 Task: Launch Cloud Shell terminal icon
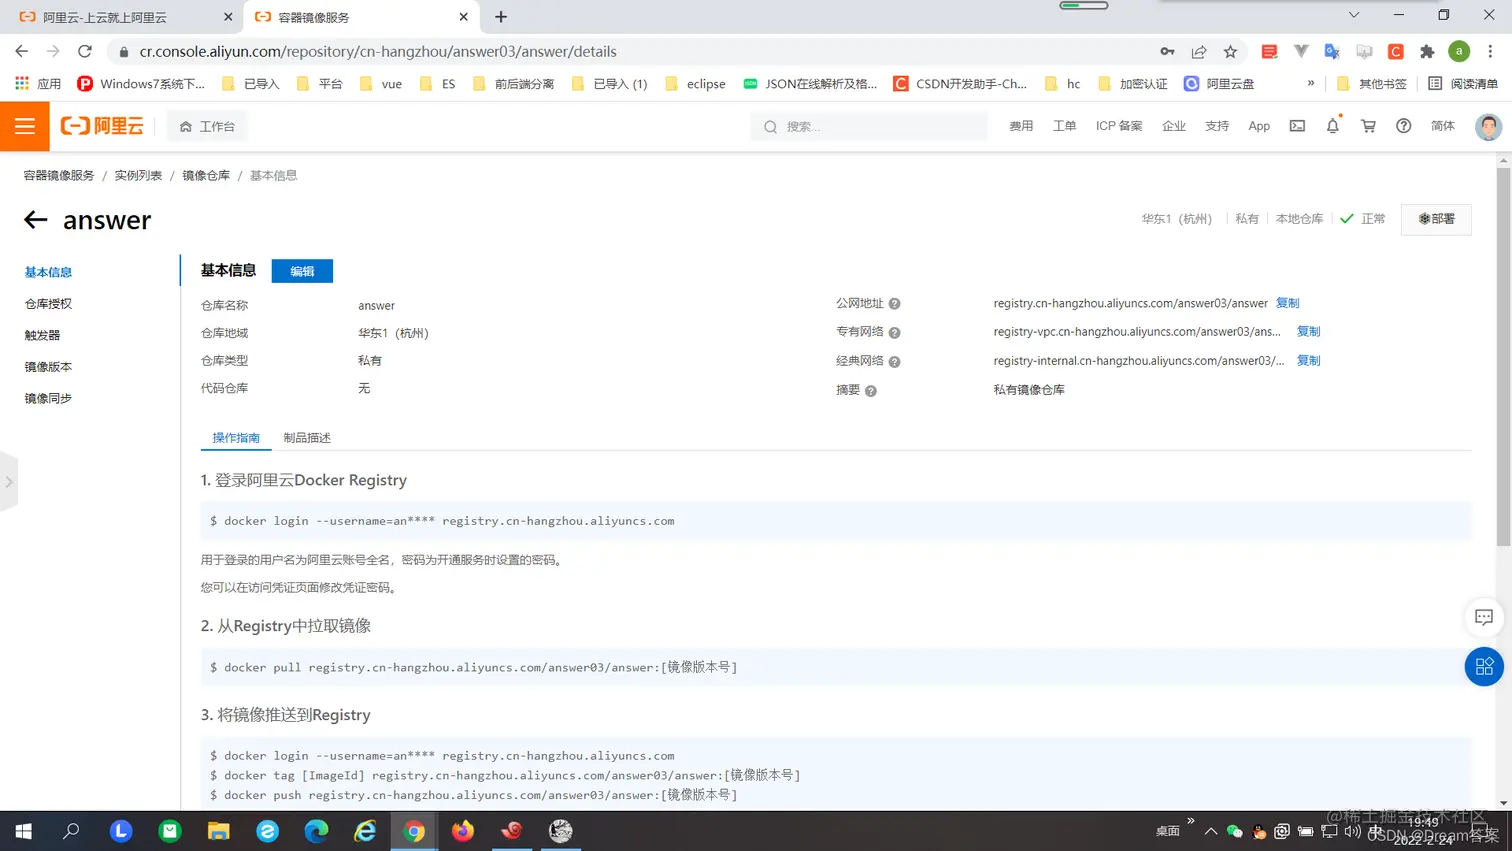pyautogui.click(x=1297, y=126)
